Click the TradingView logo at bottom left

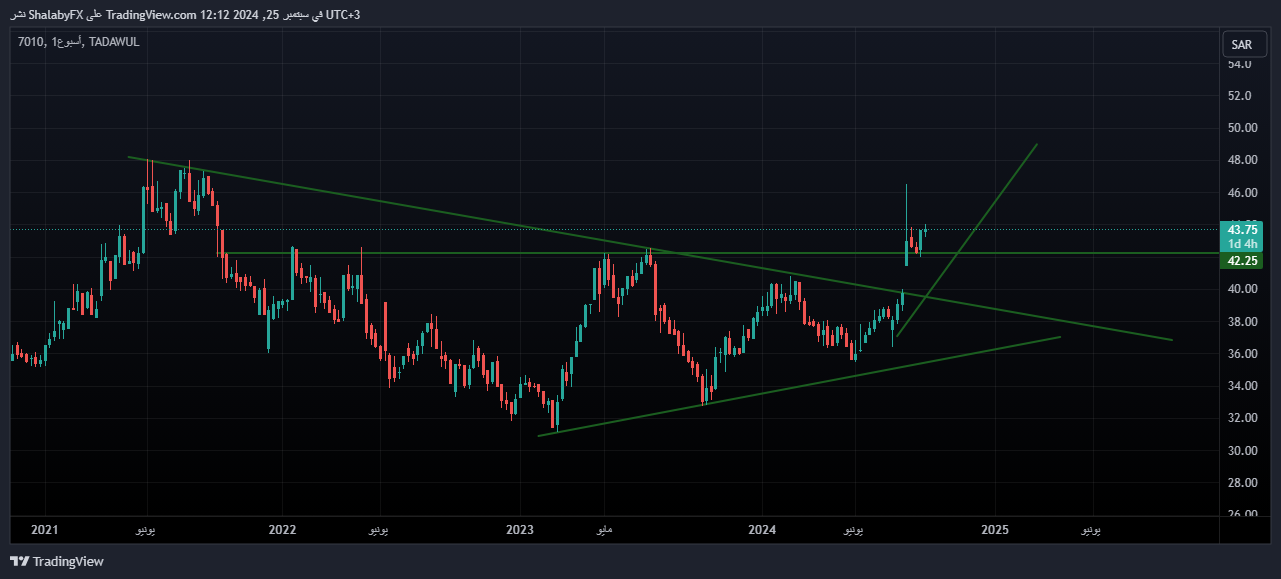(x=56, y=561)
